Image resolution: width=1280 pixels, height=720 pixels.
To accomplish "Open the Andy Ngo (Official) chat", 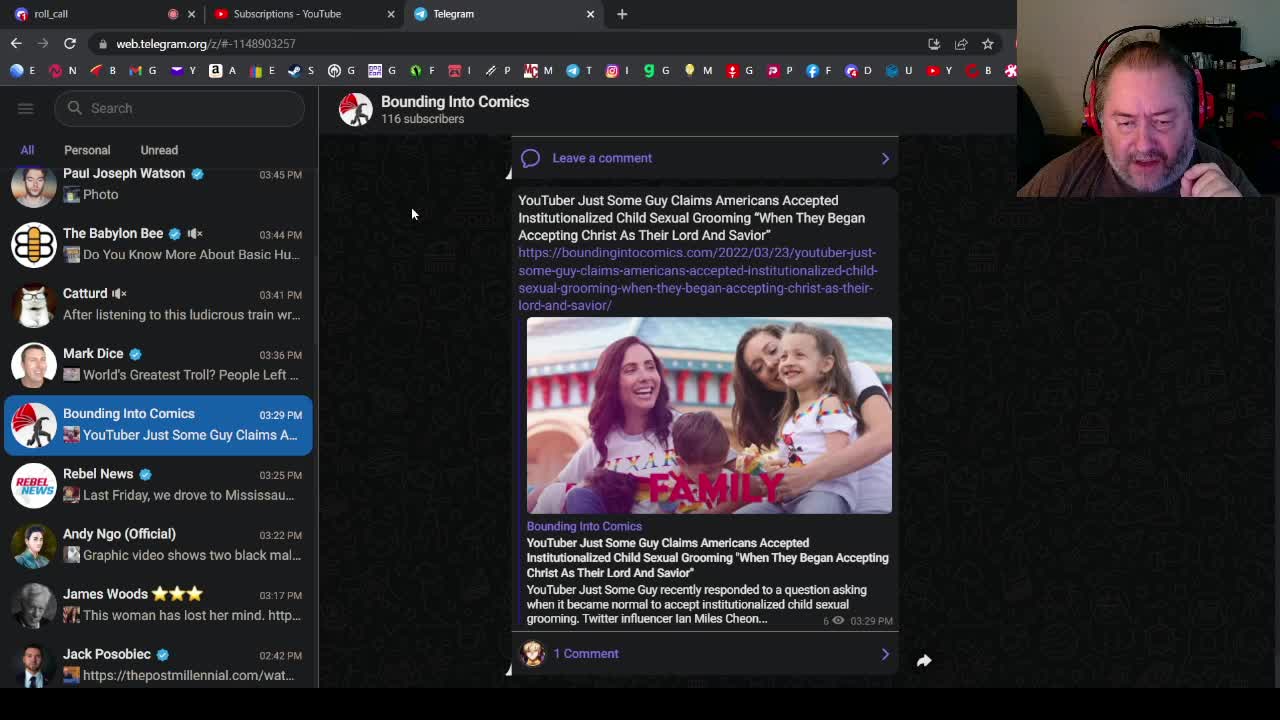I will (158, 544).
